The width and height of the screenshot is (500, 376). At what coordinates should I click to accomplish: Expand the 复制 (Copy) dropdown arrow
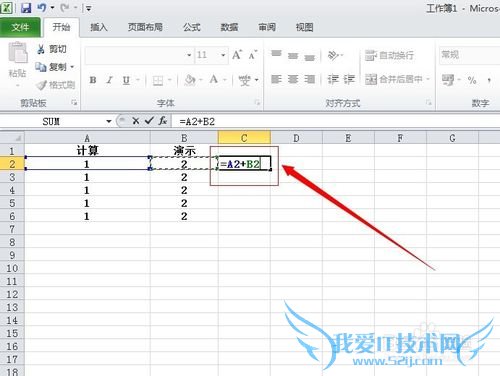(x=72, y=67)
